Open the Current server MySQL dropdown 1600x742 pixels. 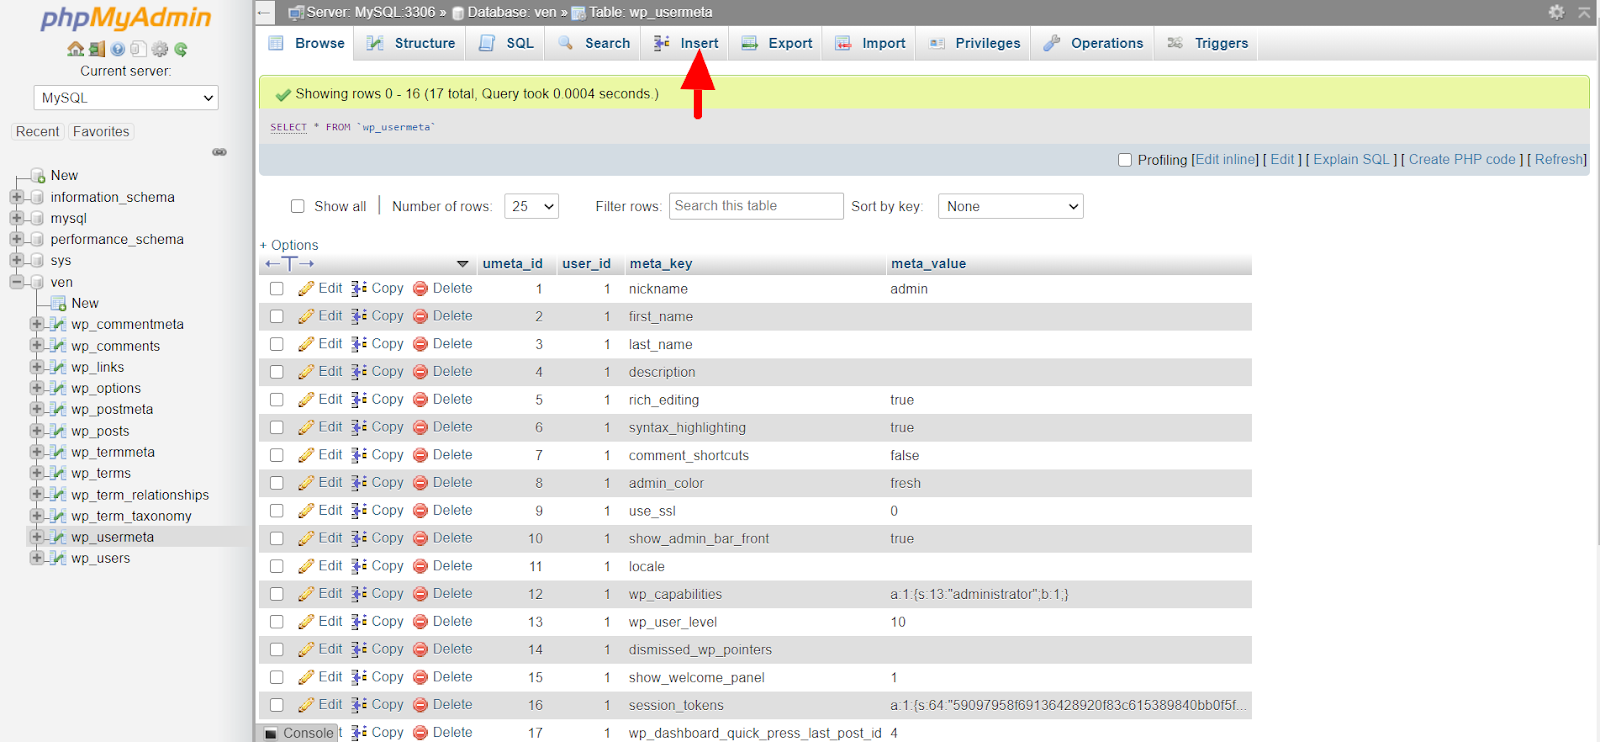point(126,98)
